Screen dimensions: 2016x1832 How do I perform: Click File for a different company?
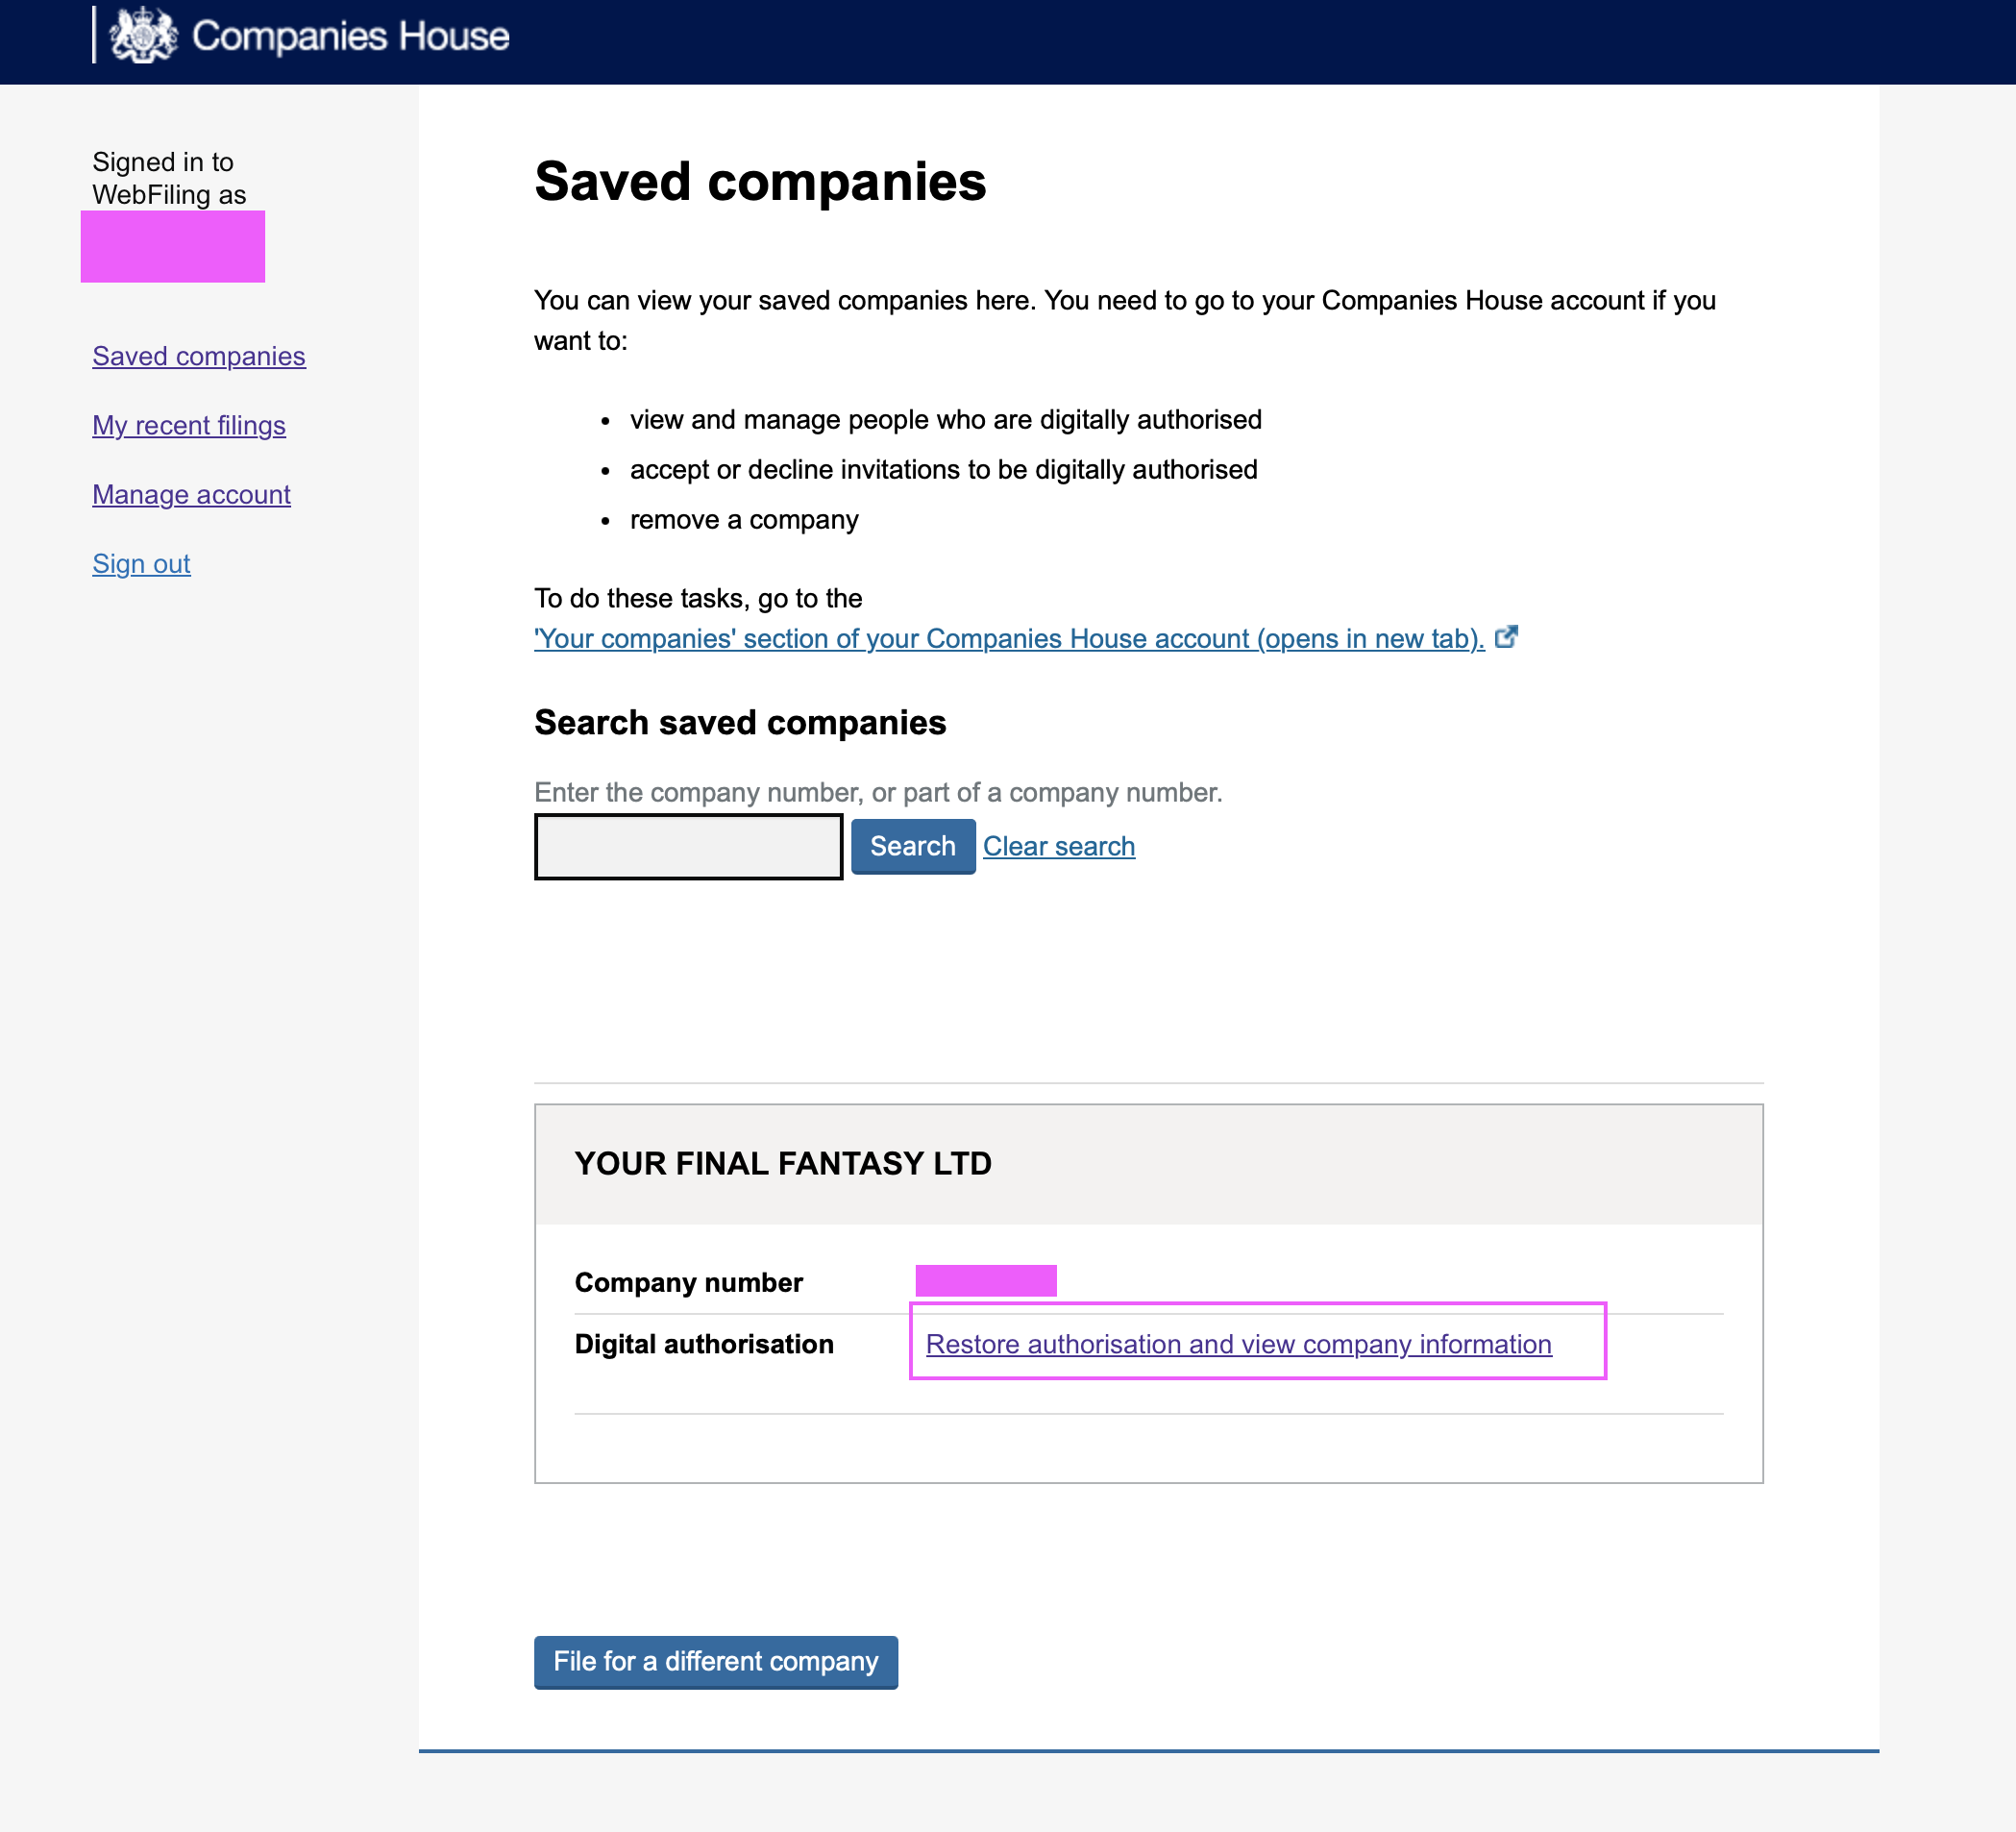[x=716, y=1662]
